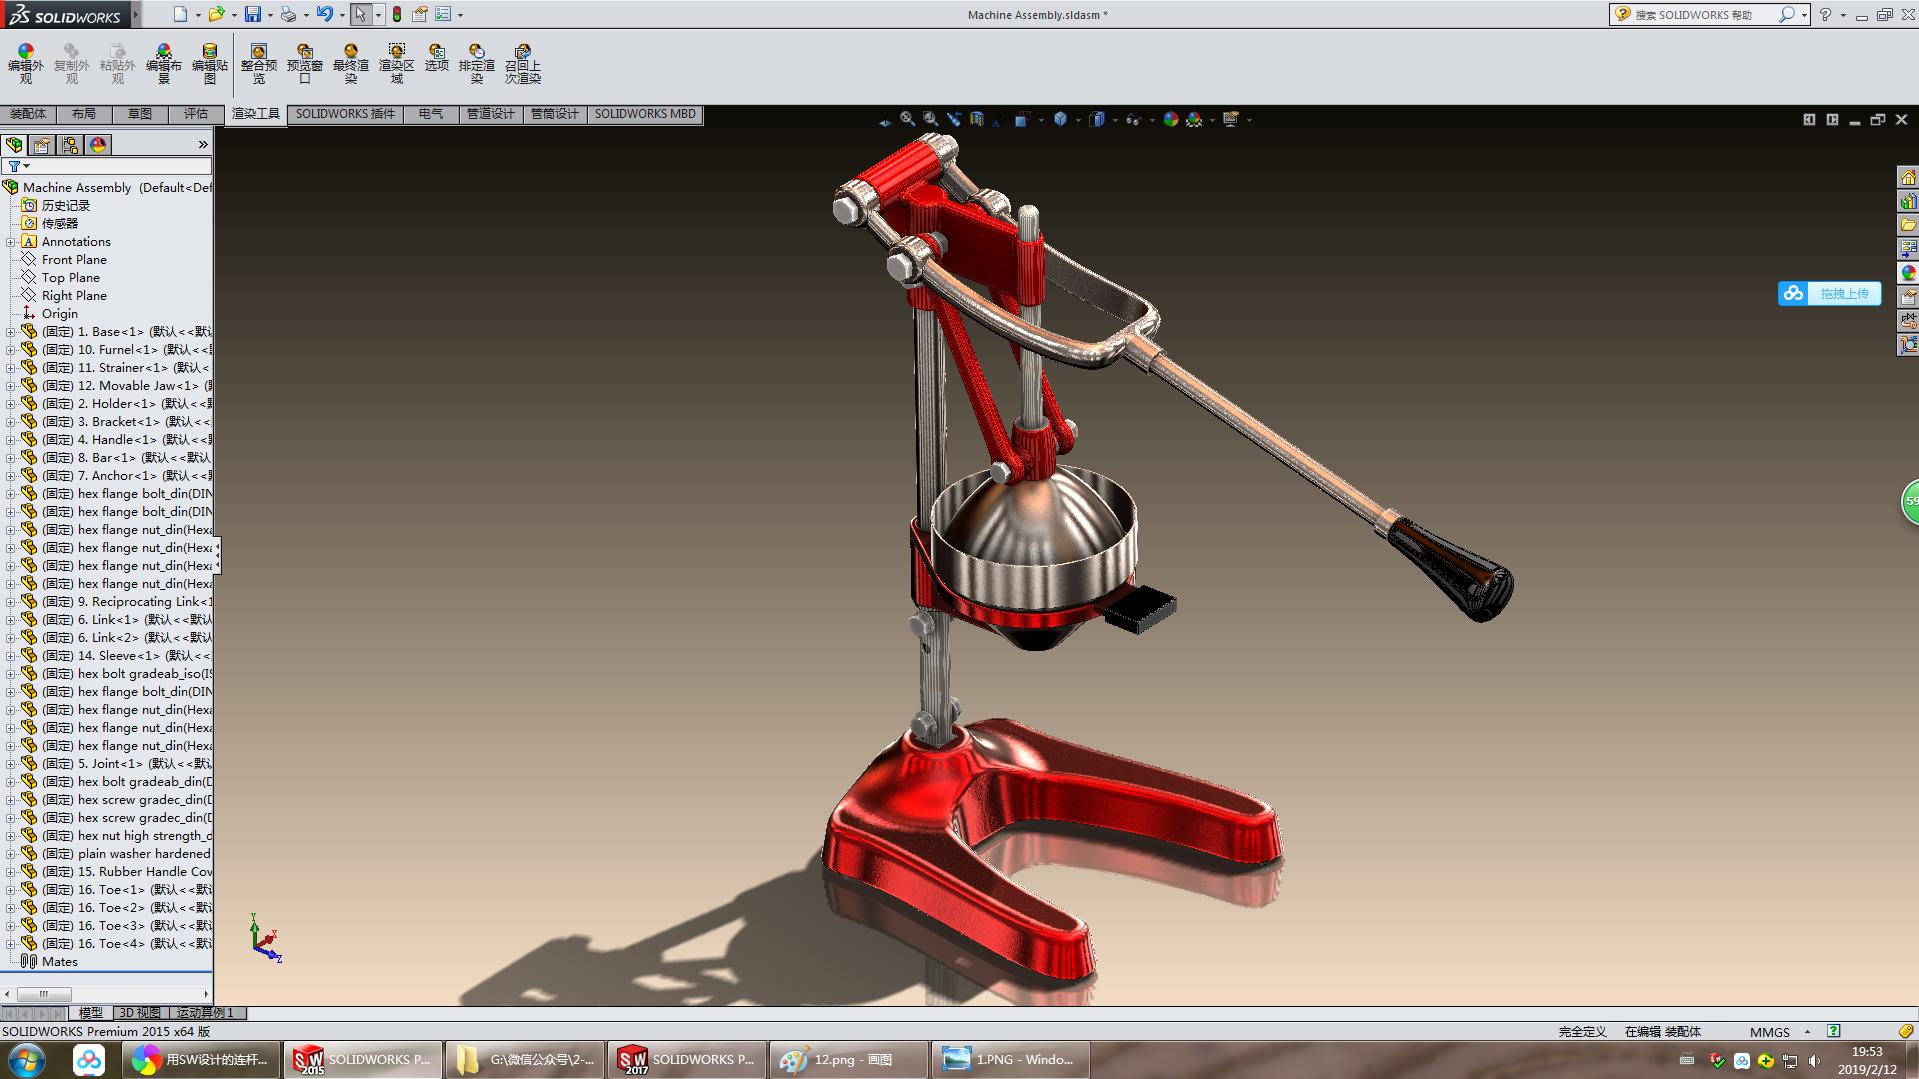Expand the Annotations tree node

(10, 241)
